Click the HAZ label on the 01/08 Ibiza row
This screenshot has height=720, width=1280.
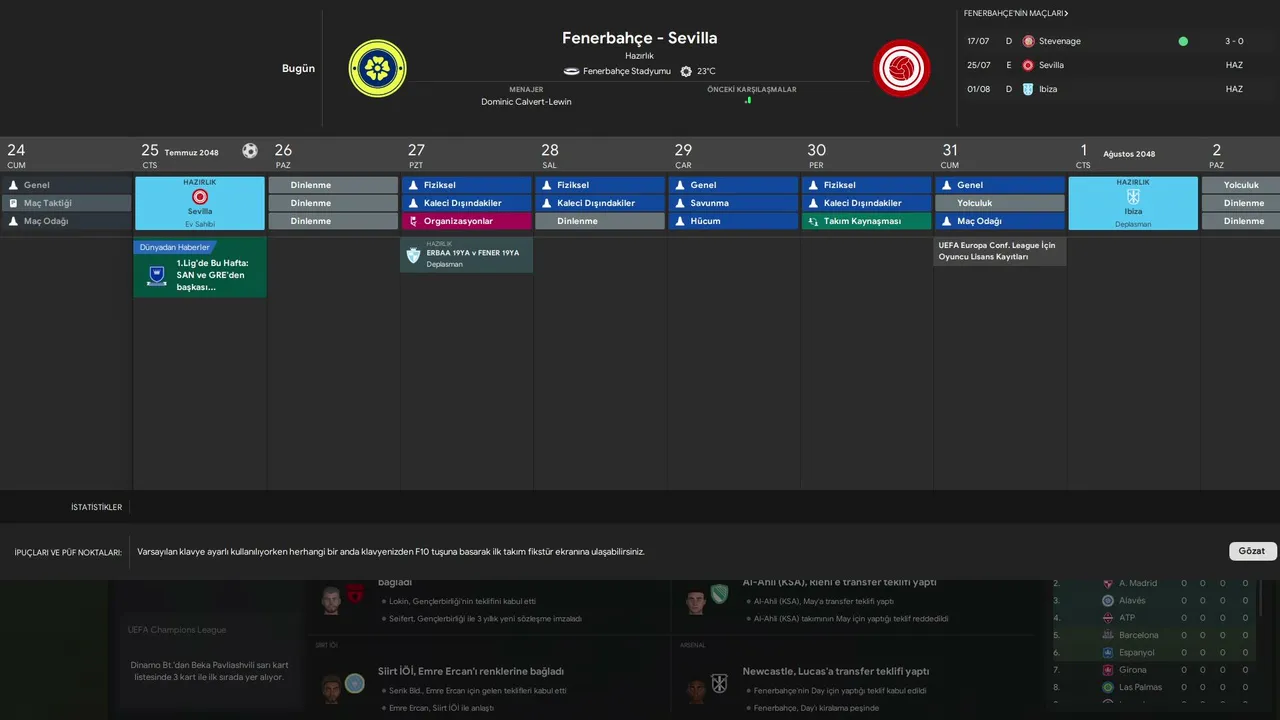point(1234,89)
